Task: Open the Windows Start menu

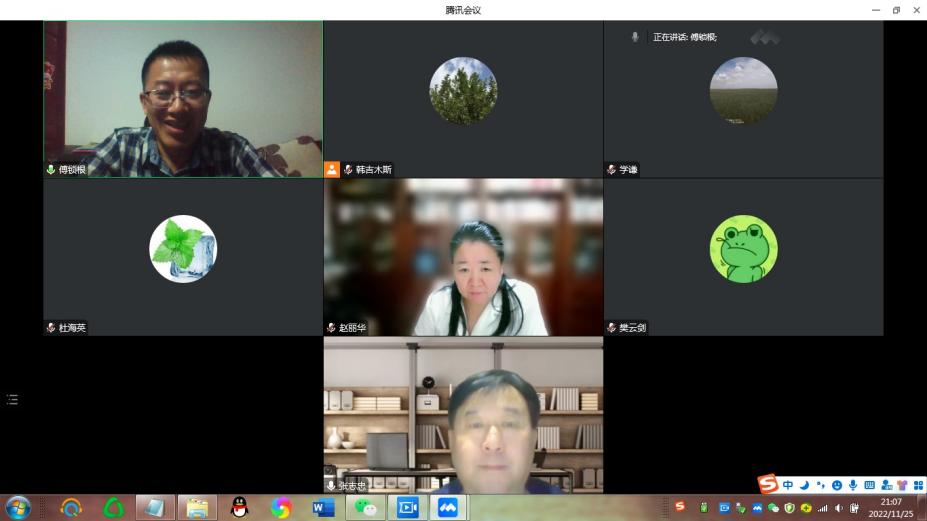Action: [18, 507]
